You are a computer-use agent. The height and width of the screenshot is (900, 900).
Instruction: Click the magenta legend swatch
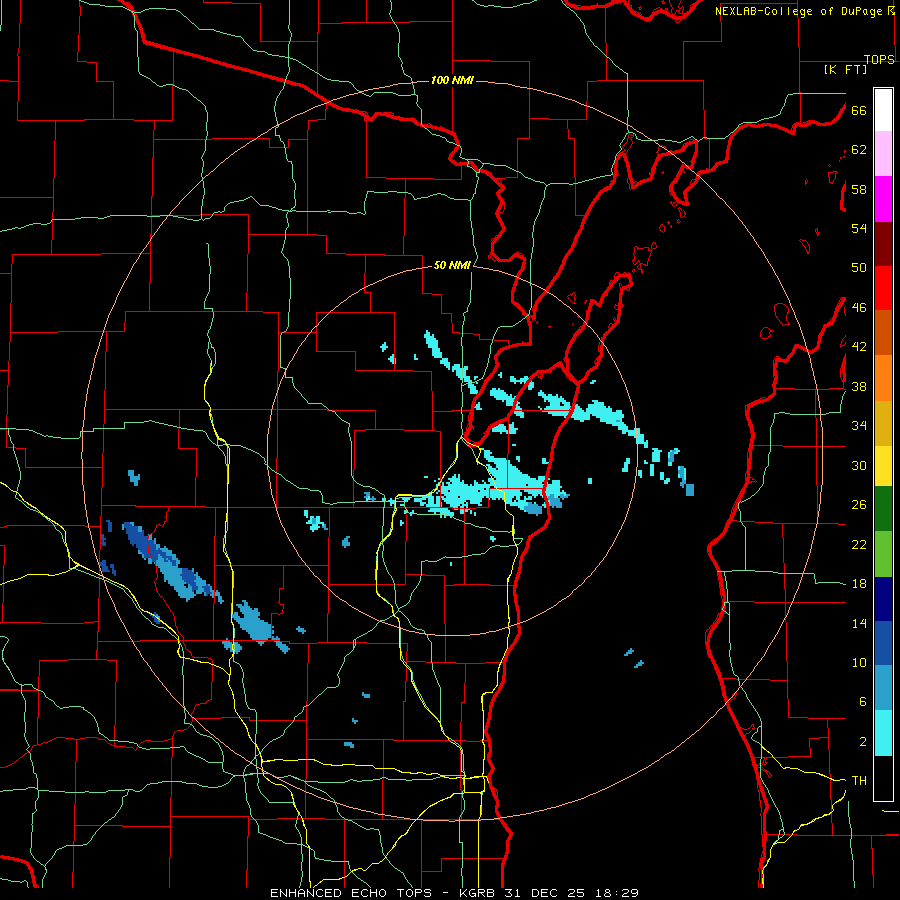point(883,199)
